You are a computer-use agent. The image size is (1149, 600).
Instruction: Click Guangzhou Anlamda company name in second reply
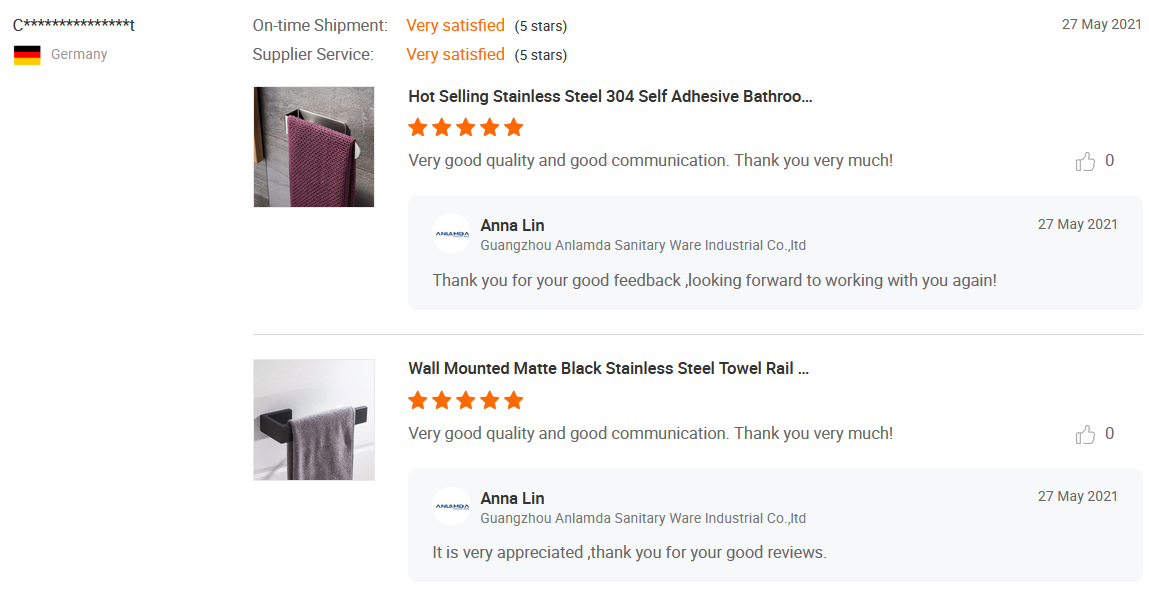643,518
